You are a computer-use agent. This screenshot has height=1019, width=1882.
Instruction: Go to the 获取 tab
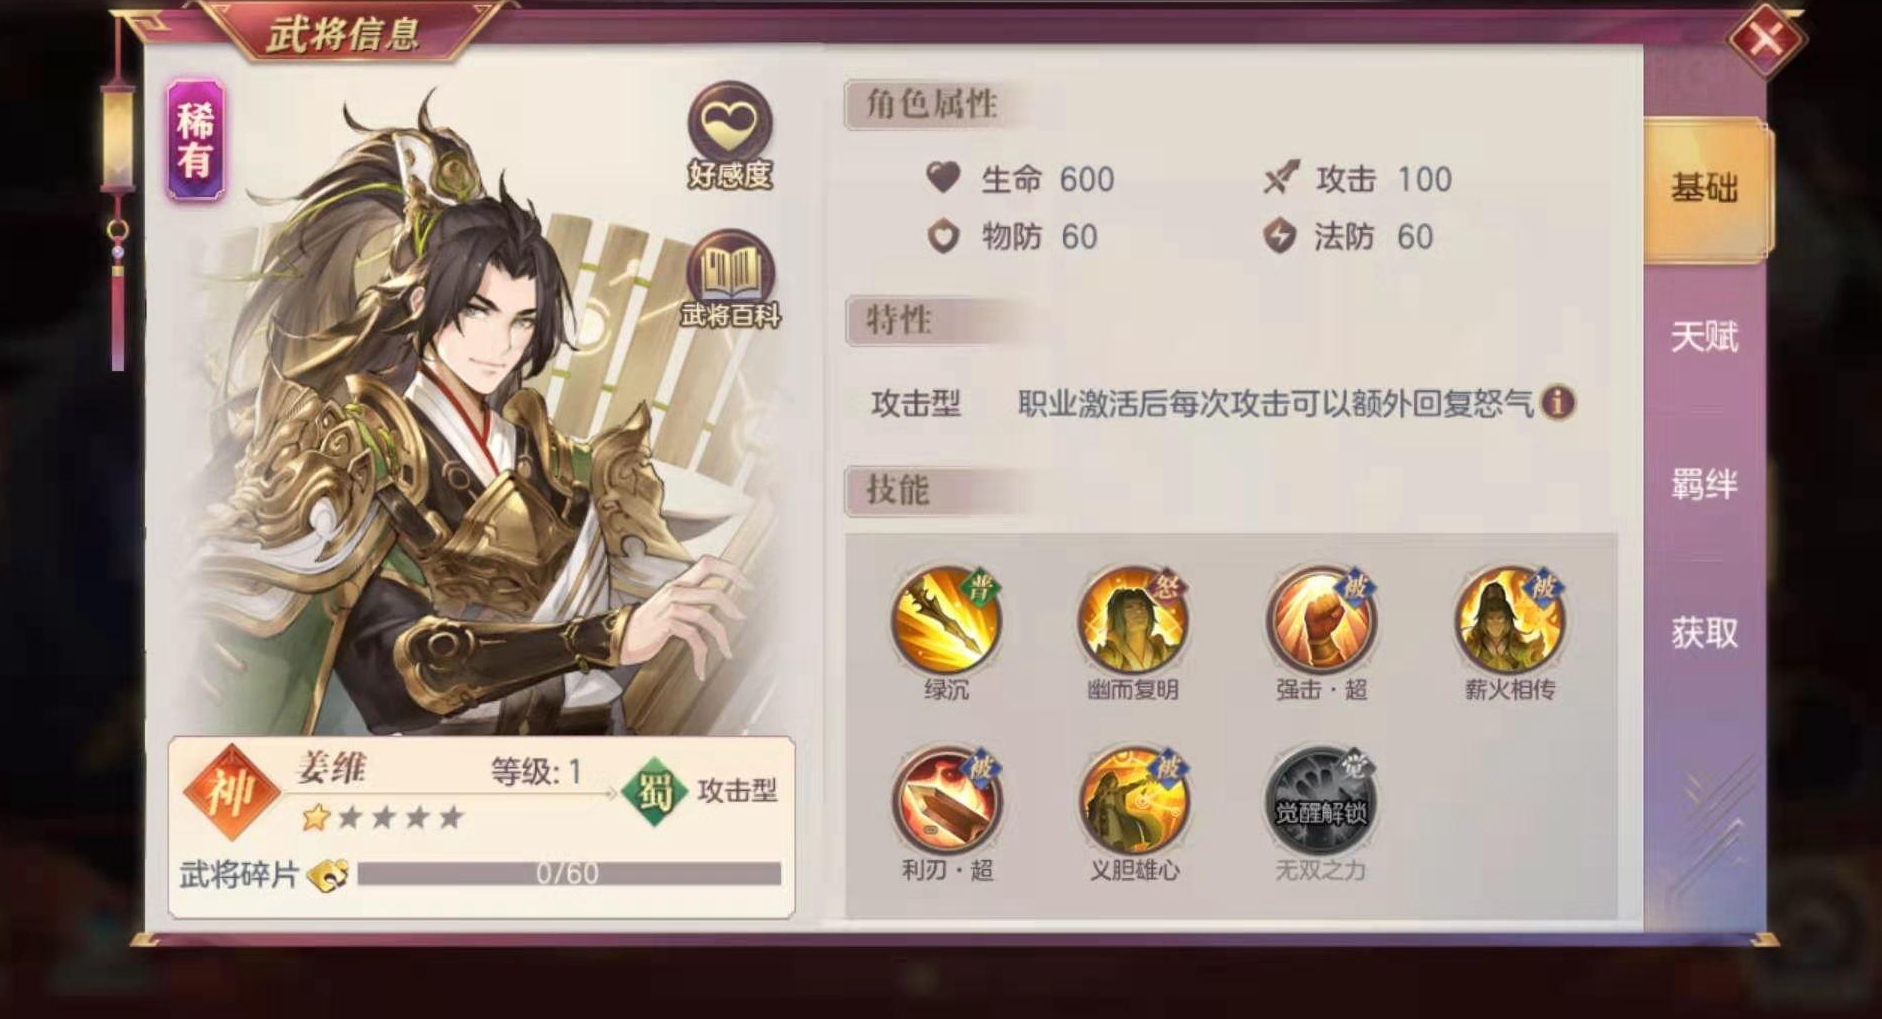tap(1704, 633)
